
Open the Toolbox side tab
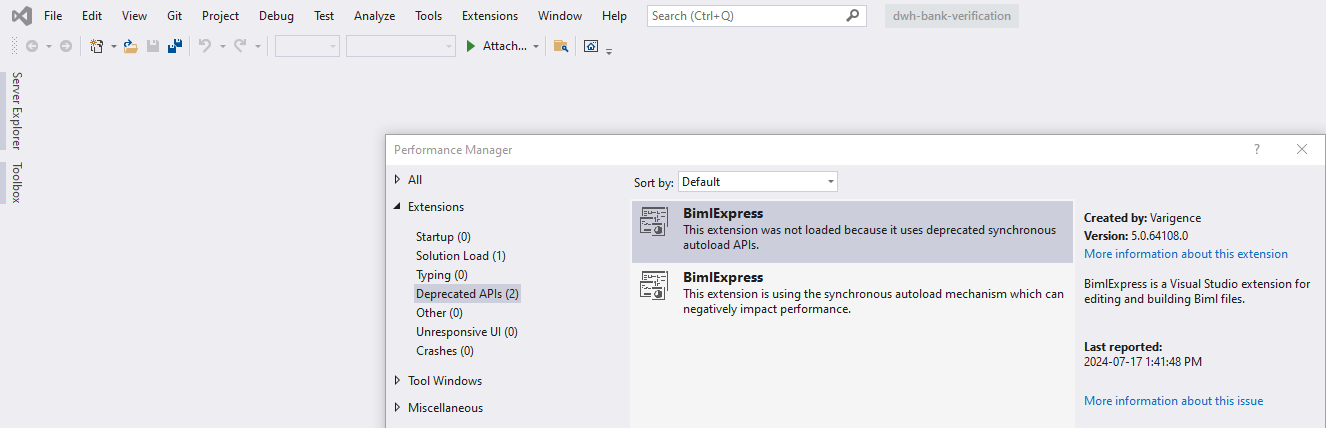point(16,182)
